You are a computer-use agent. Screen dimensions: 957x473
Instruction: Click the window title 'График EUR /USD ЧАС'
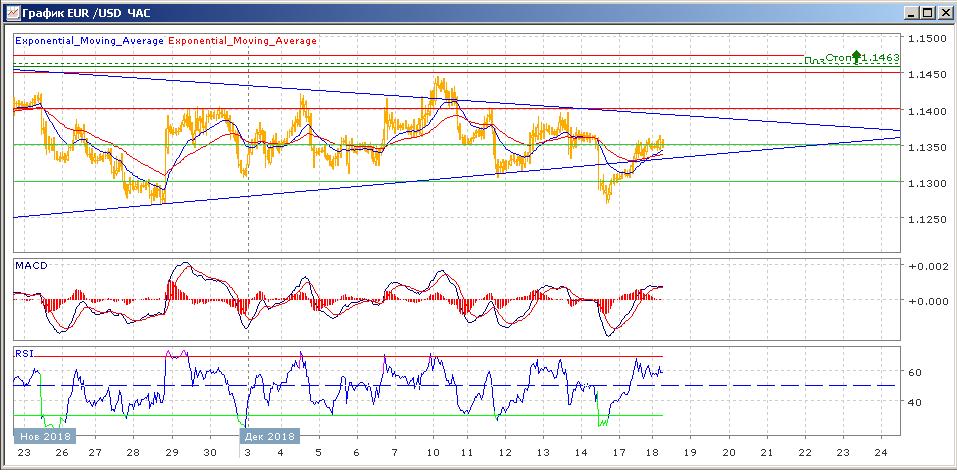point(85,12)
